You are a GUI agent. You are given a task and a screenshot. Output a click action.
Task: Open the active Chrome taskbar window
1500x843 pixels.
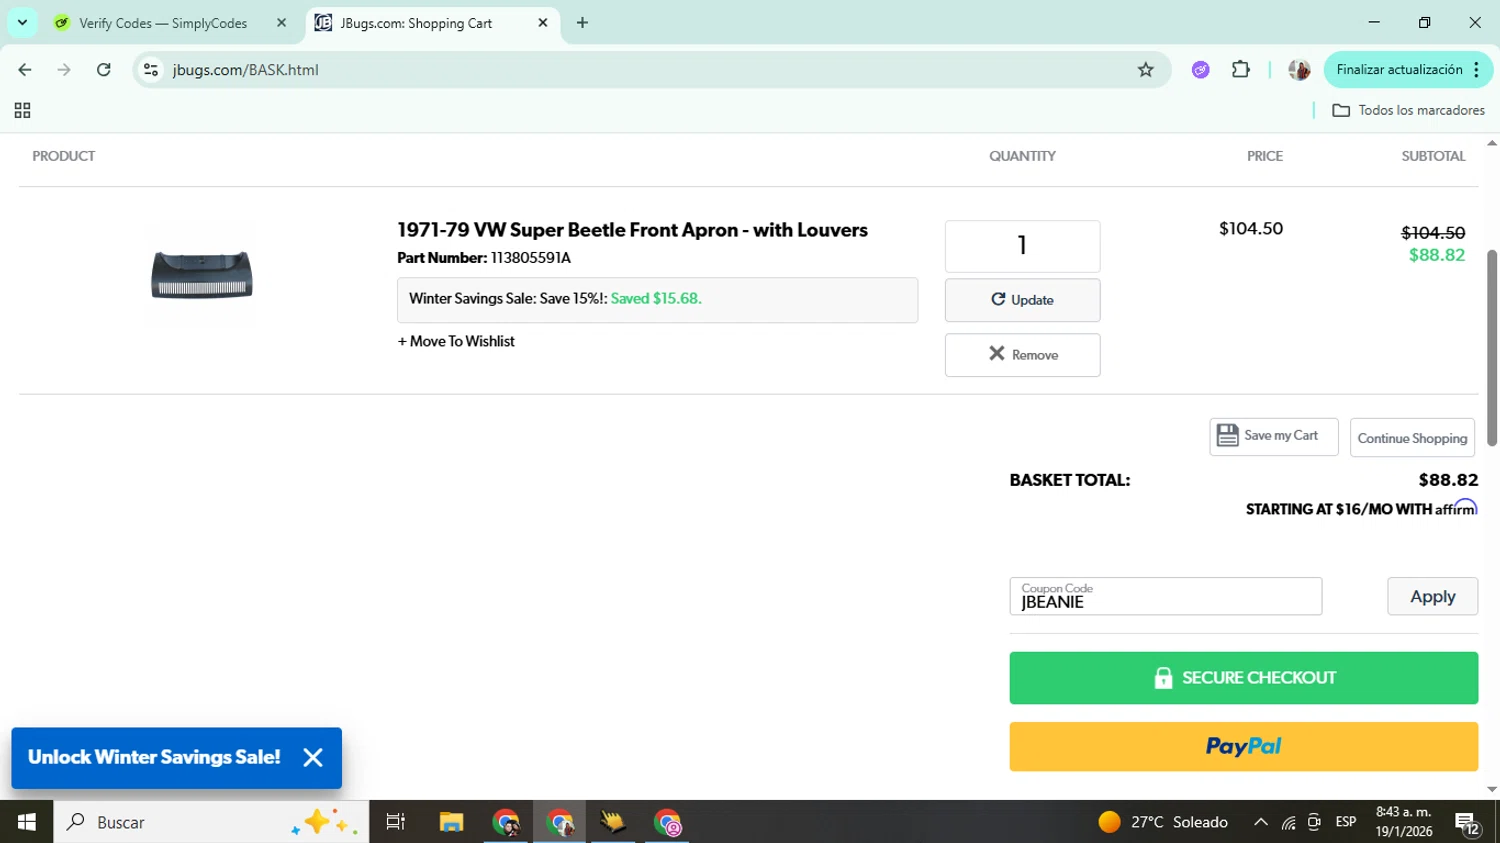[560, 822]
